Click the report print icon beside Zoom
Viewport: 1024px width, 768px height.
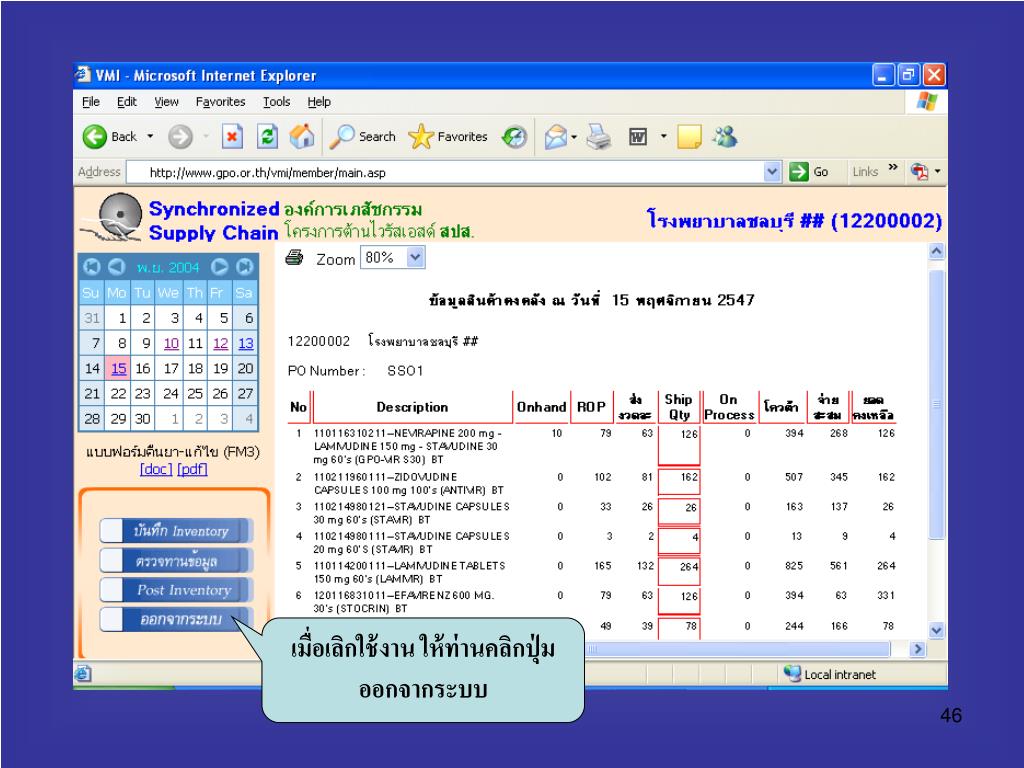pyautogui.click(x=295, y=257)
